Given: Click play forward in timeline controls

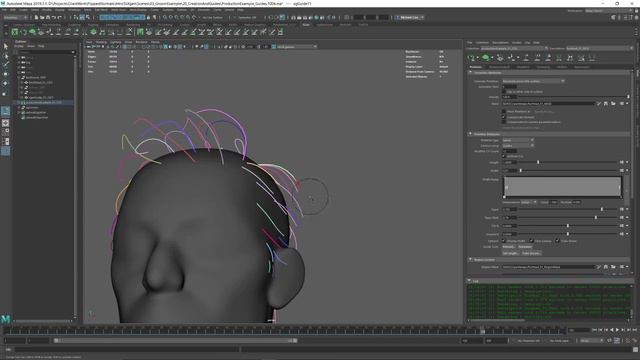Looking at the screenshot, I should [x=617, y=330].
